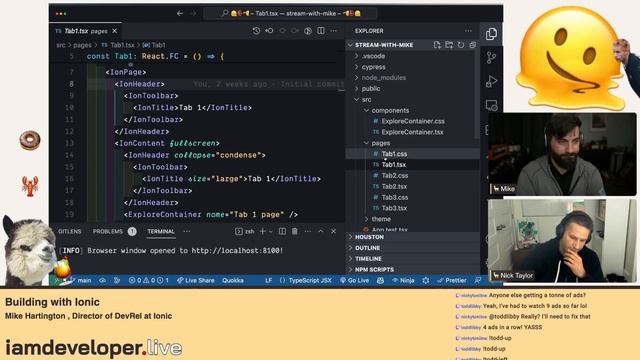Image resolution: width=640 pixels, height=360 pixels.
Task: Click Quokka in the status bar
Action: [233, 280]
